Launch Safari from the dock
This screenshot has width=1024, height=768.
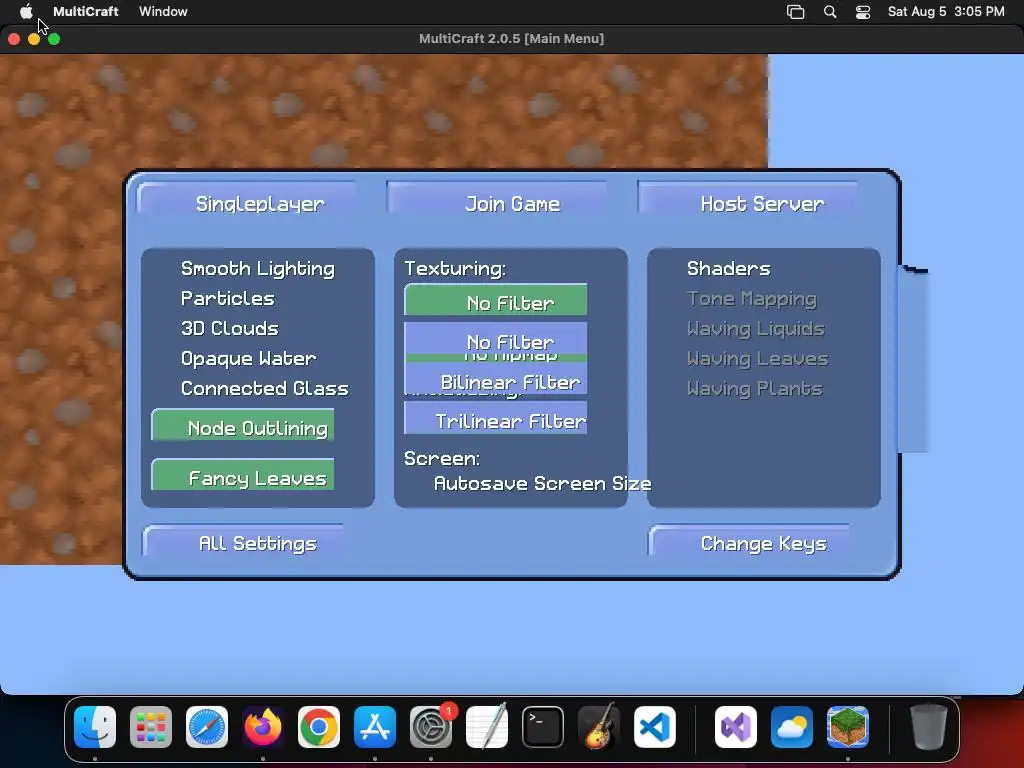click(207, 727)
